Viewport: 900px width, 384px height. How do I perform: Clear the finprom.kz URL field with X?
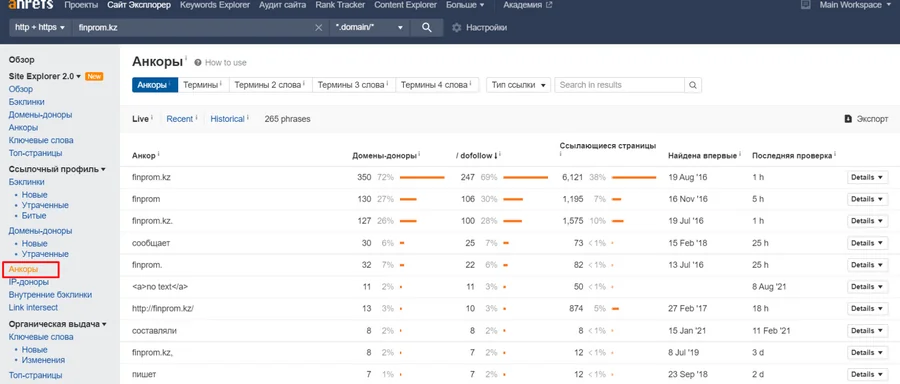(319, 28)
